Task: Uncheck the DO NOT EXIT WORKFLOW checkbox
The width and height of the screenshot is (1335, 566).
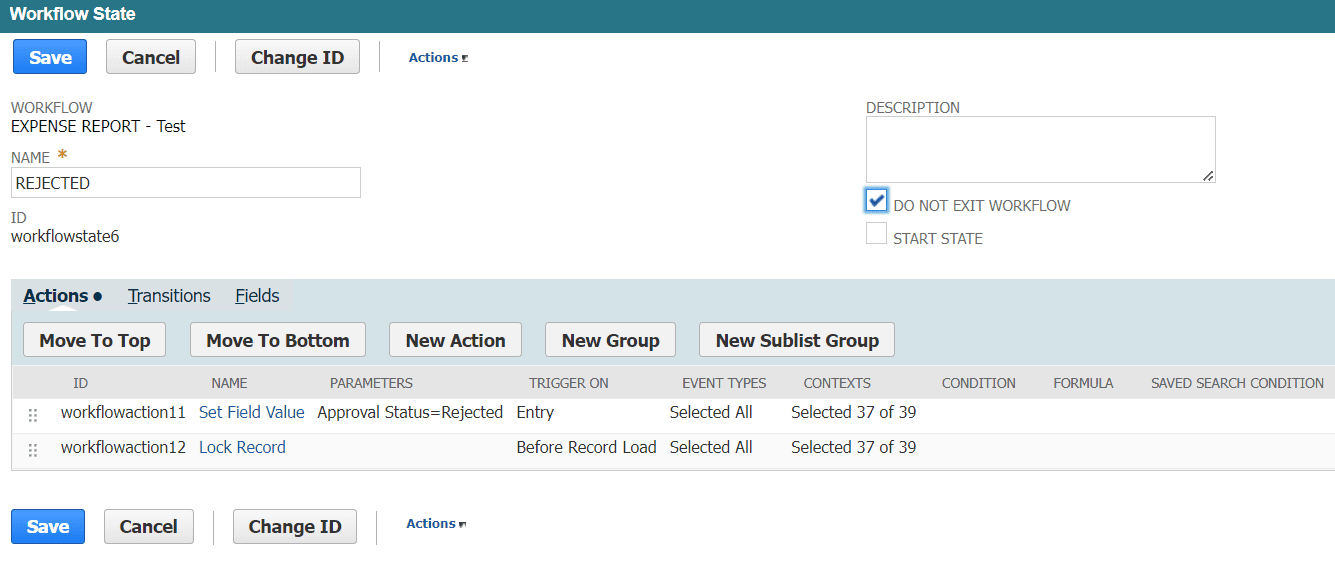Action: pos(877,200)
